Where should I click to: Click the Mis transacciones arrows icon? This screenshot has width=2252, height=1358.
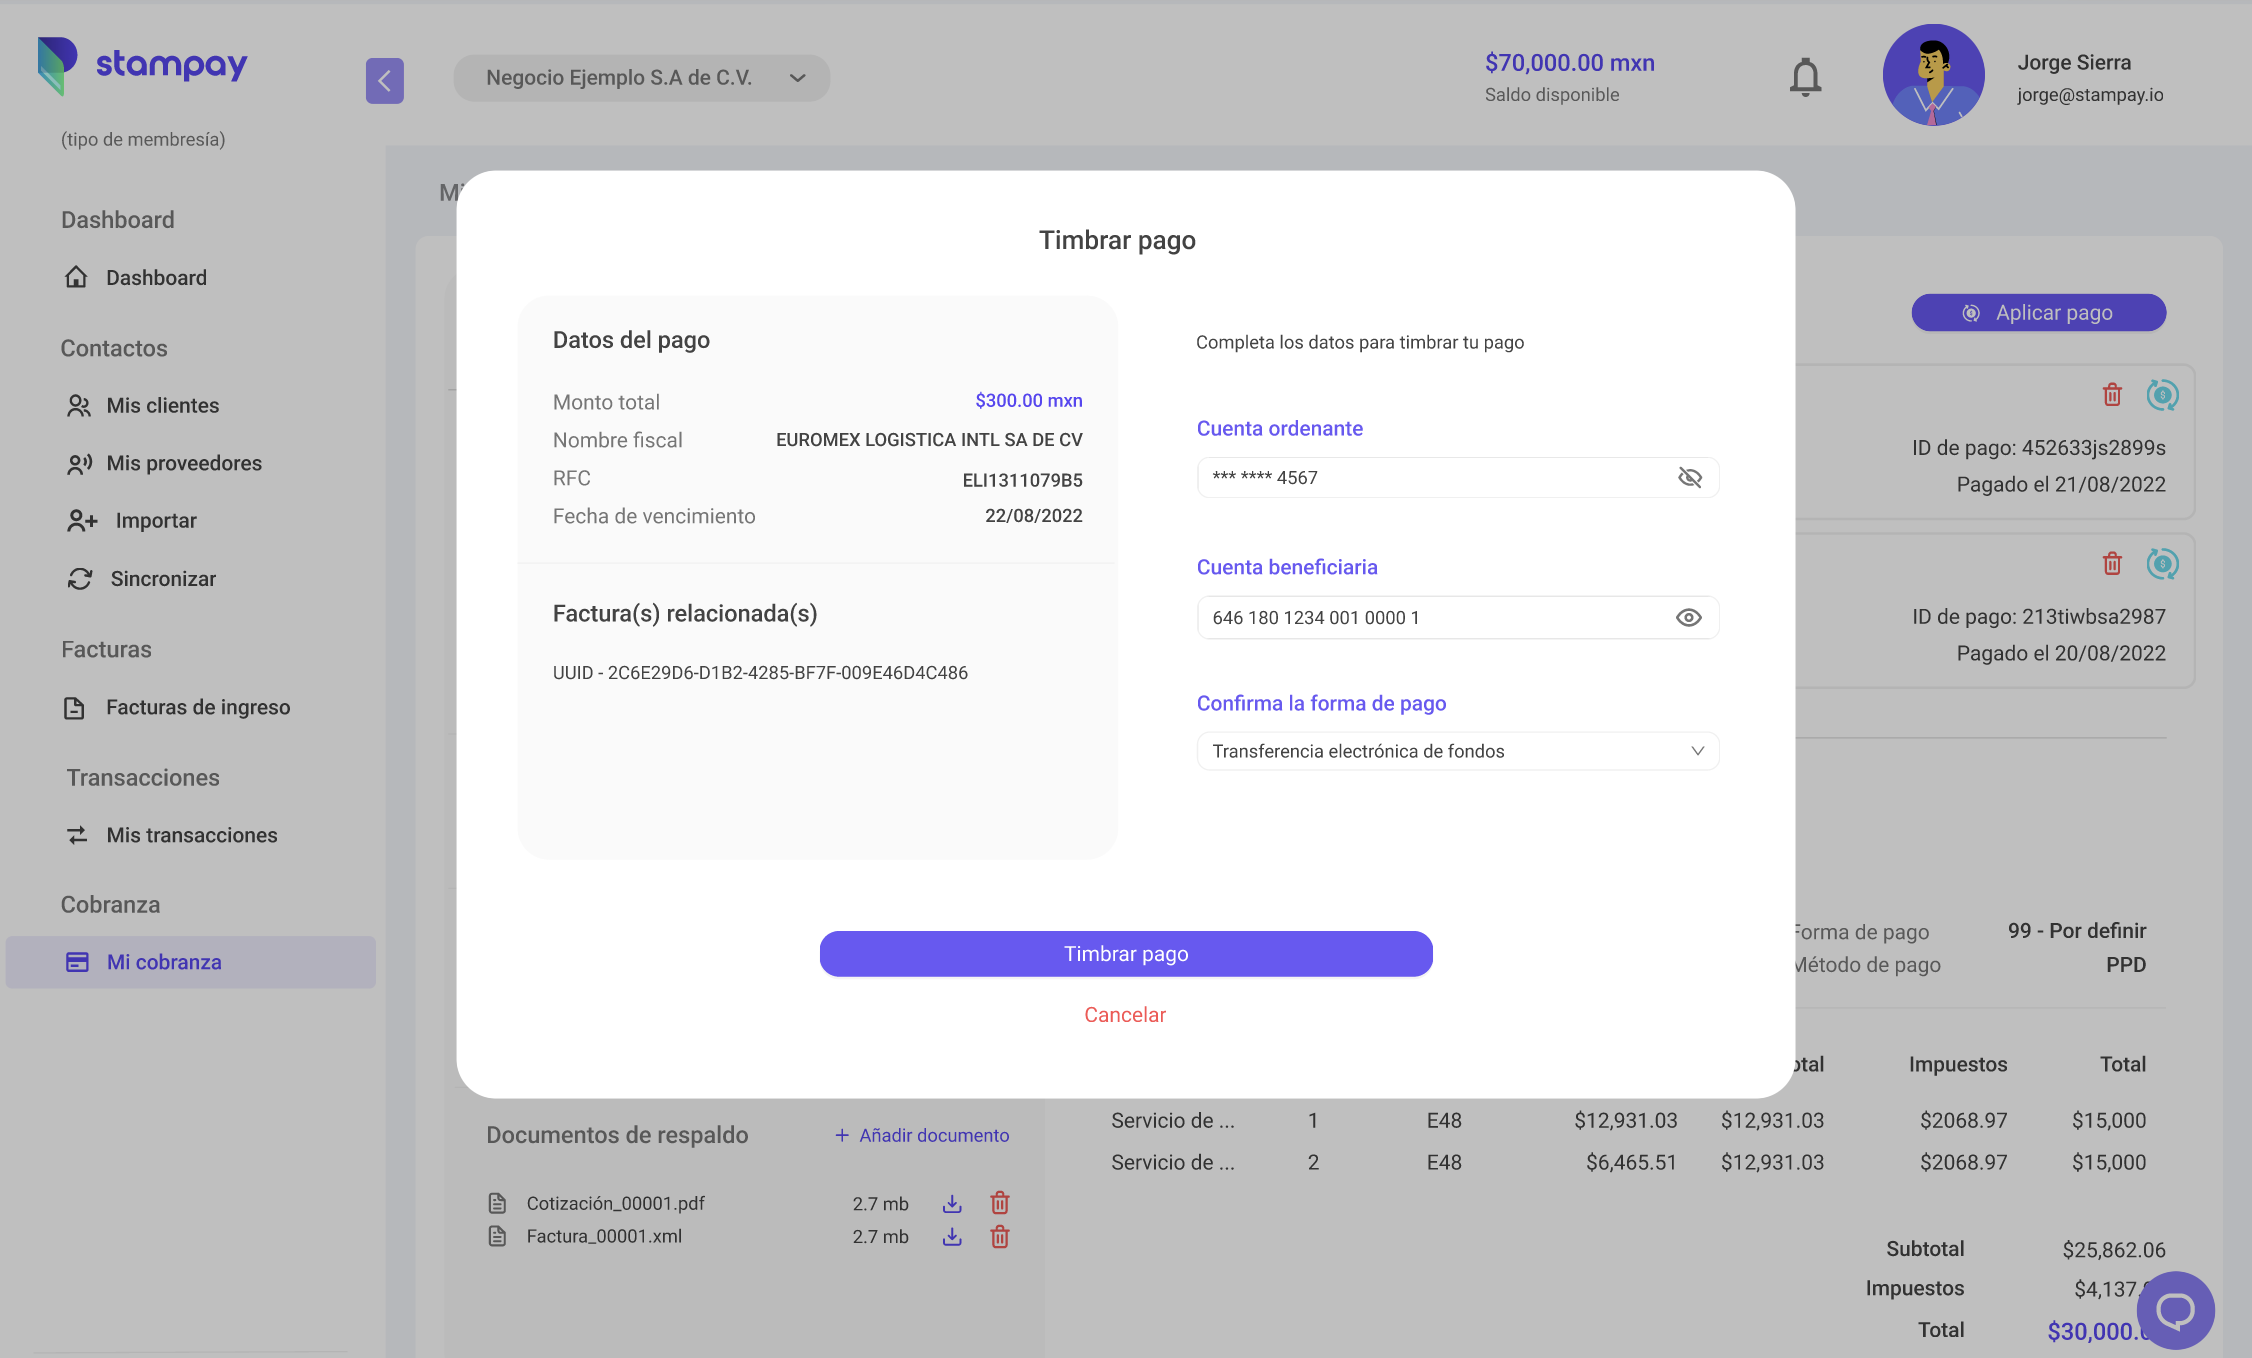point(79,836)
